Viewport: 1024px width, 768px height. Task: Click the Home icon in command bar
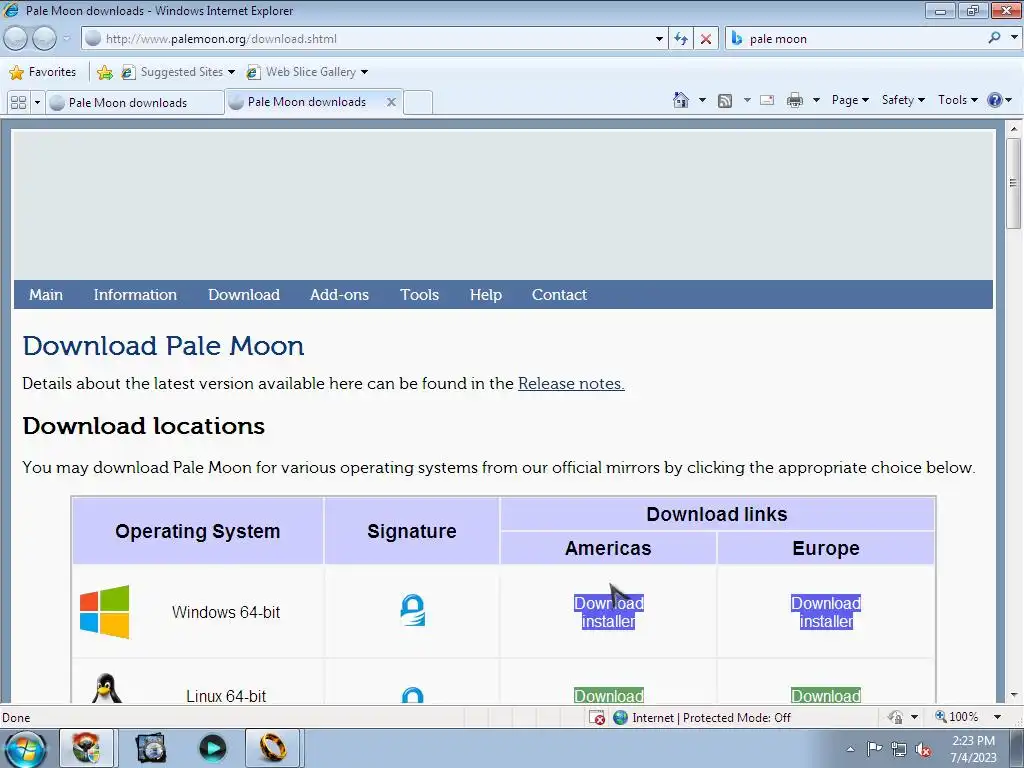coord(680,100)
